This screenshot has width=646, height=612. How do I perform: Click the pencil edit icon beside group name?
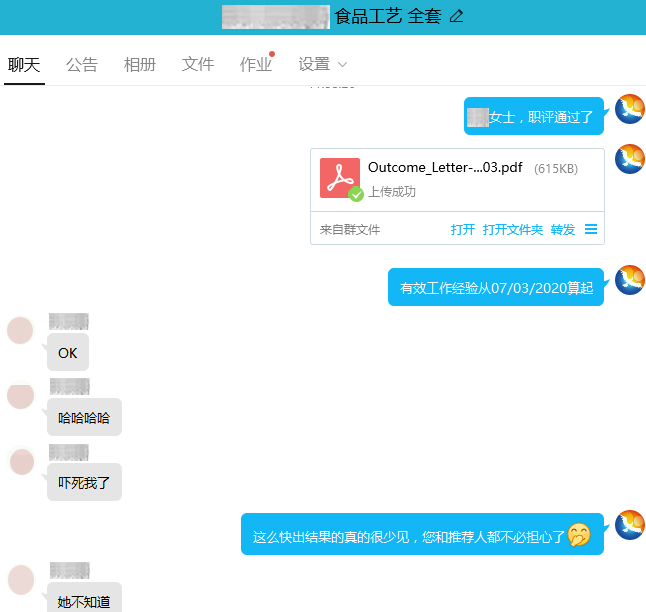[x=457, y=16]
